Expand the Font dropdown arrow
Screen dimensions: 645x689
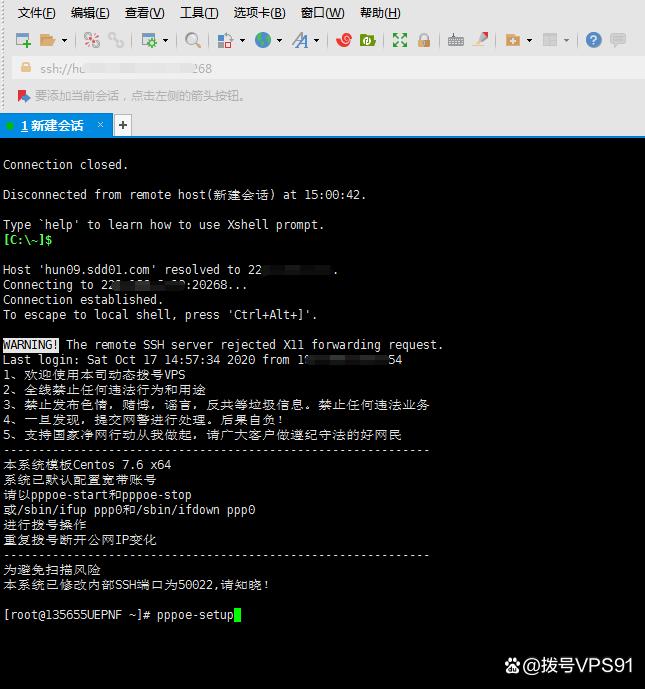(x=317, y=41)
